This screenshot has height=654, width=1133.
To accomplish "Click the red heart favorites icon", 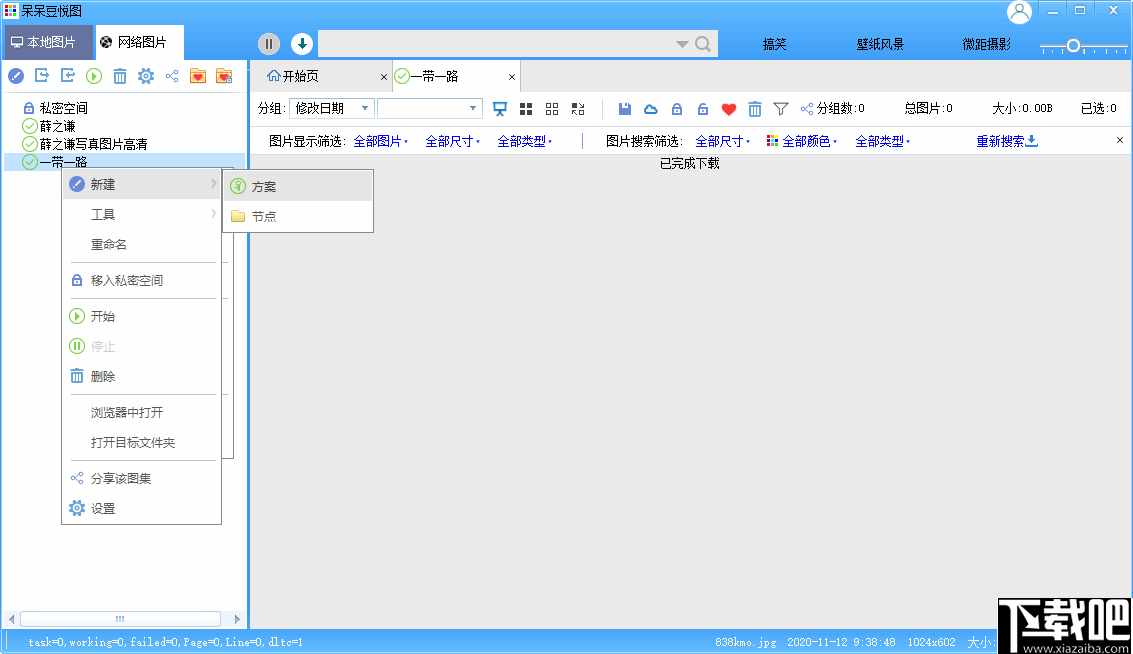I will coord(730,108).
